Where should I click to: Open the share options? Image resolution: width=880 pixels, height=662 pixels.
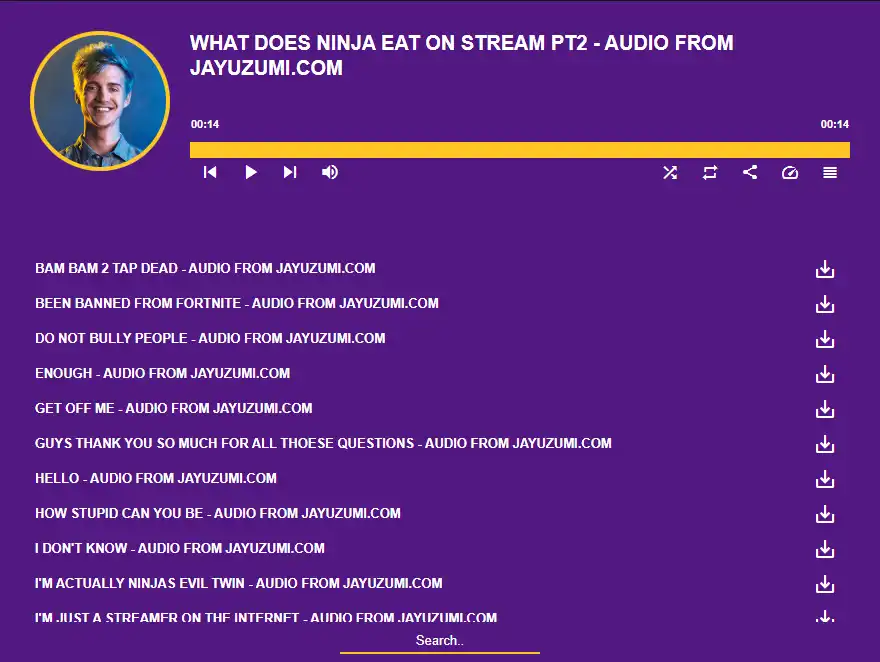[750, 172]
